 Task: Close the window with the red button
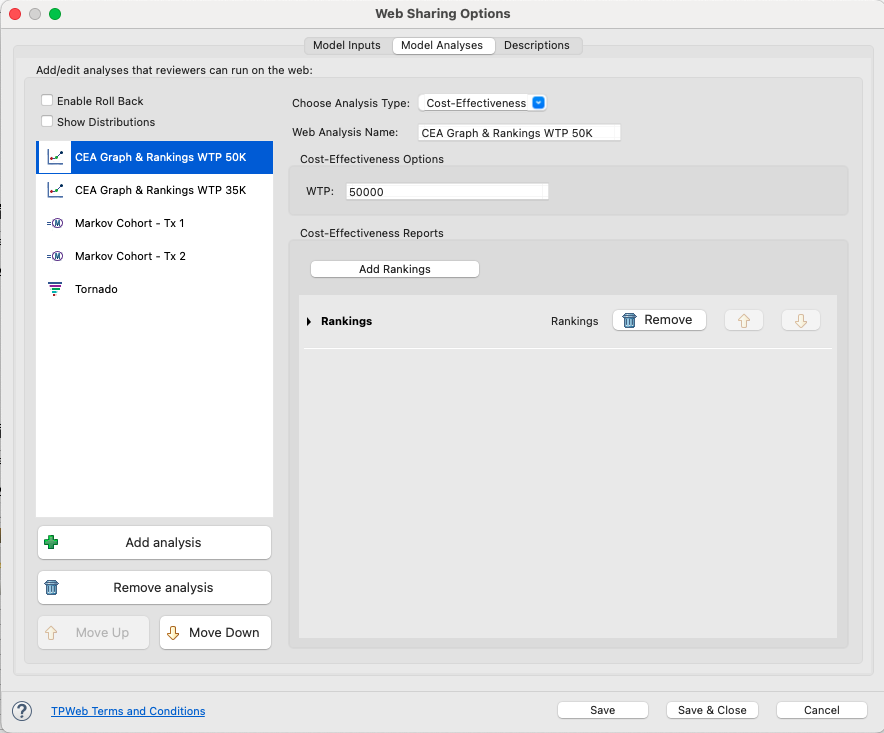pos(15,14)
